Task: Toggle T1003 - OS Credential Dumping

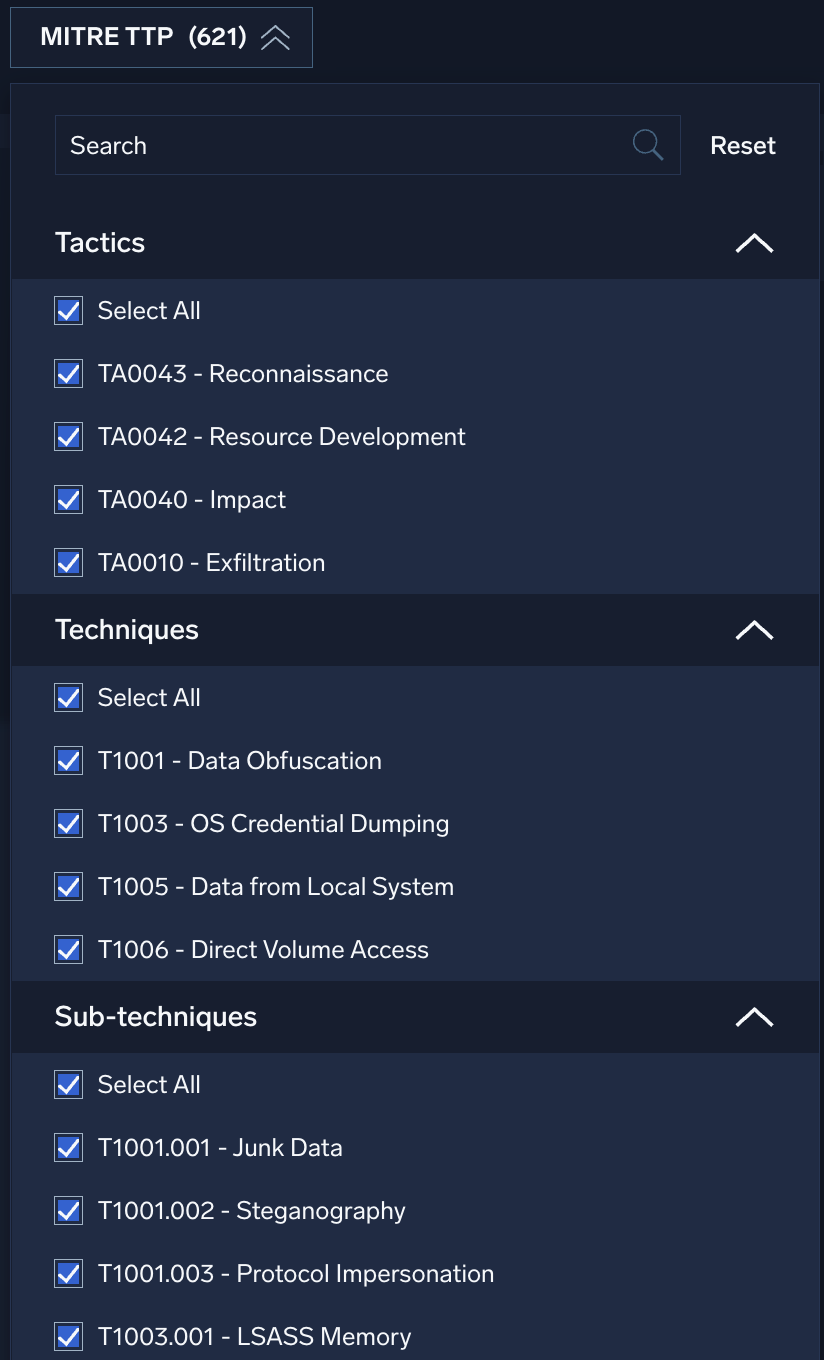Action: point(69,824)
